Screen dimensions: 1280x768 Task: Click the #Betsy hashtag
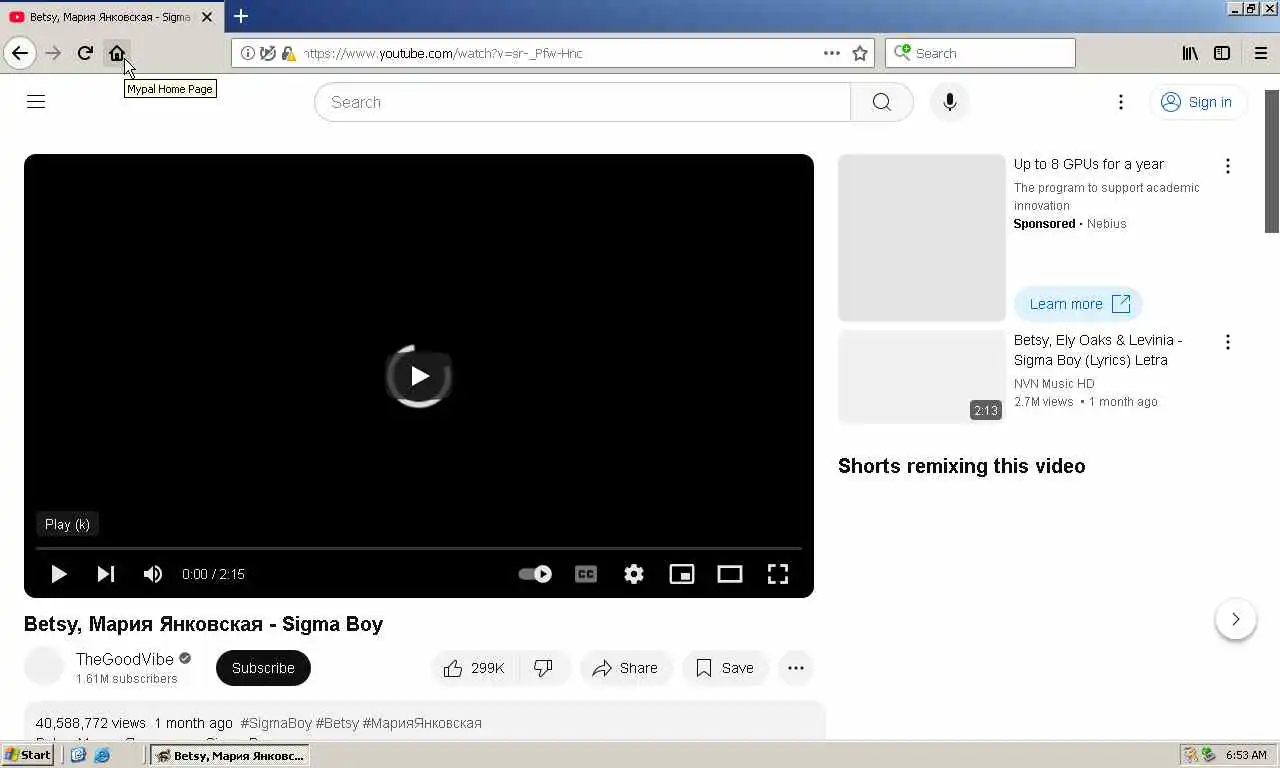337,723
